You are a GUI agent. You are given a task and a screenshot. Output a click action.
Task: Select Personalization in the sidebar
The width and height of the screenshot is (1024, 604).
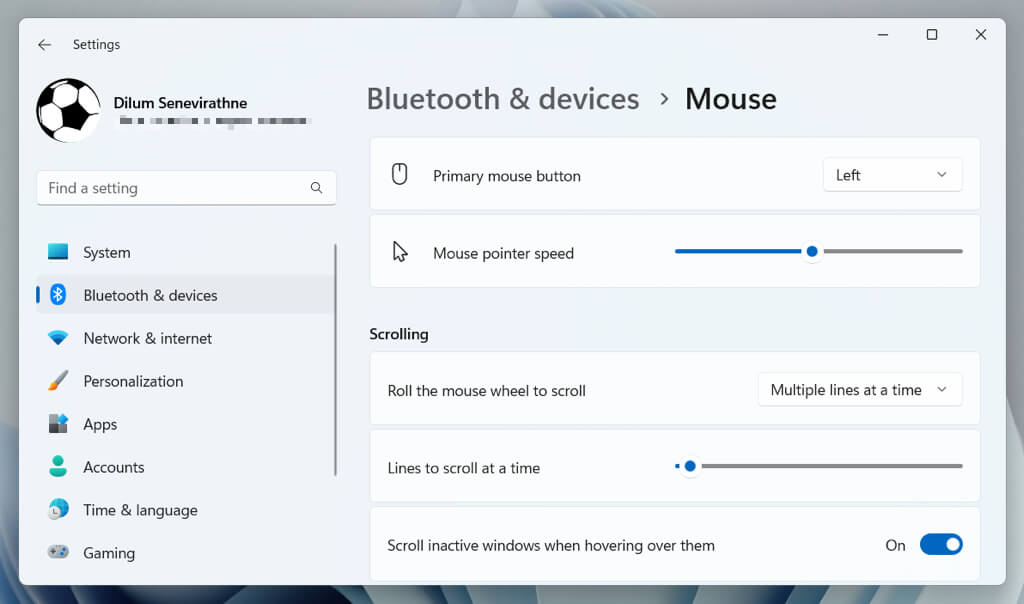(x=133, y=381)
